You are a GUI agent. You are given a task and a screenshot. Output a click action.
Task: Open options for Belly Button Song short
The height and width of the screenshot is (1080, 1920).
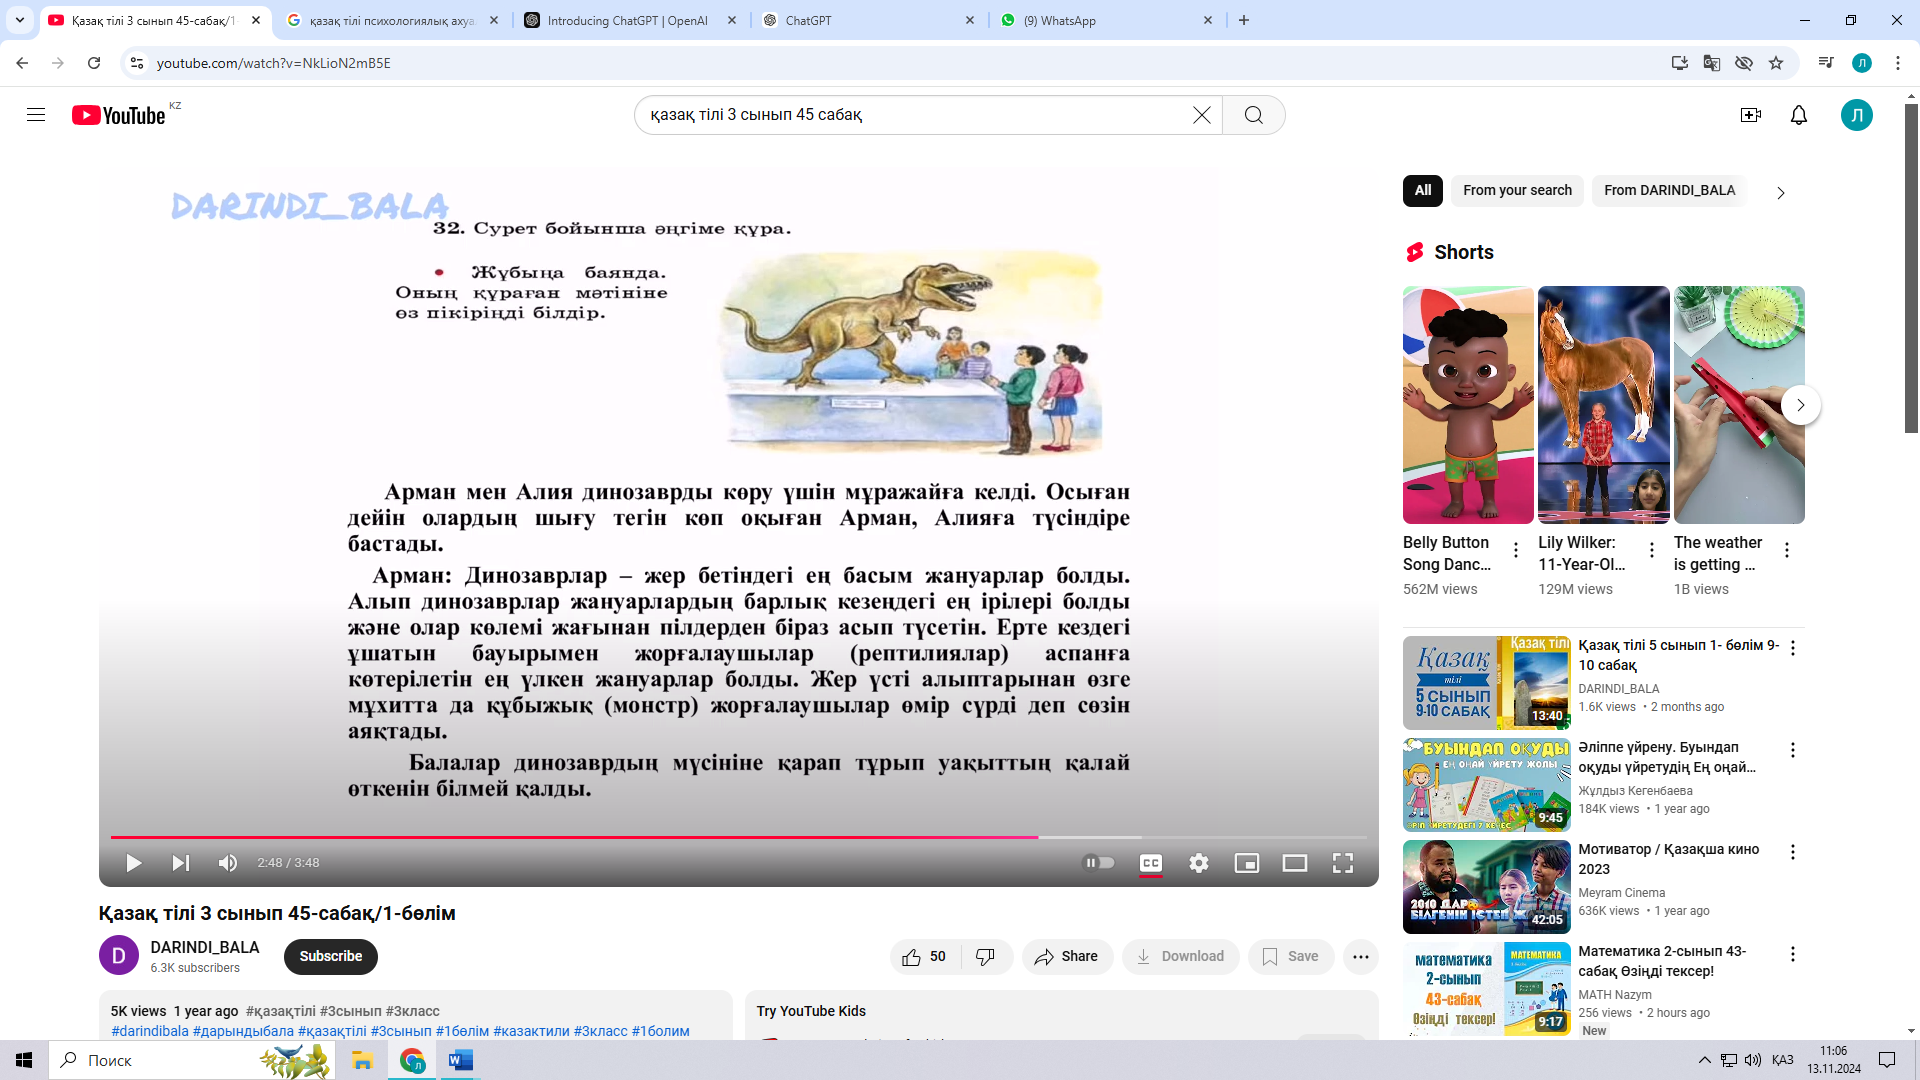pos(1516,550)
